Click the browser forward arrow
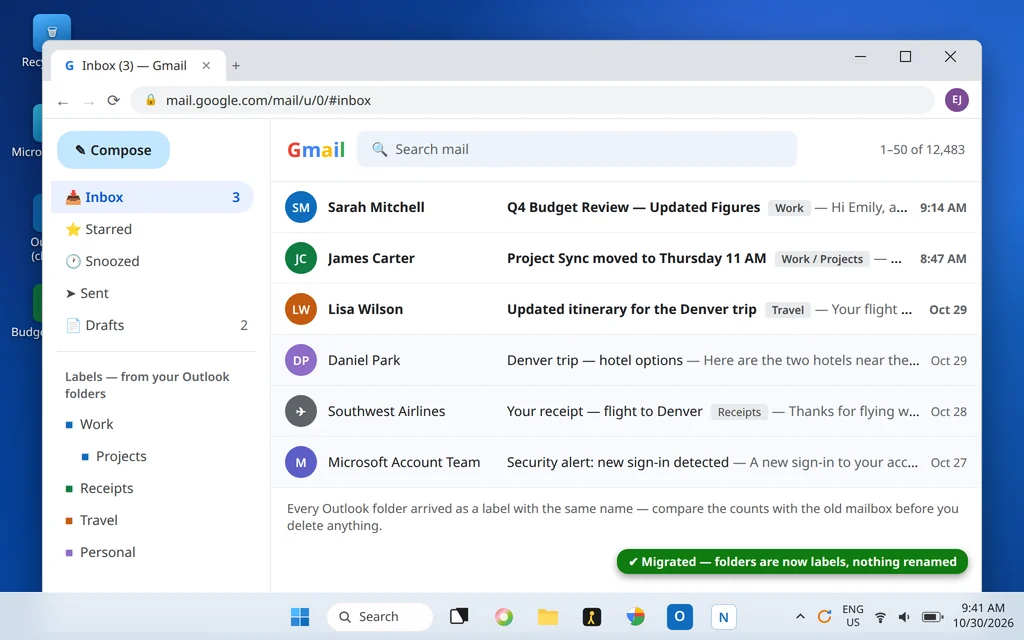The width and height of the screenshot is (1024, 640). (89, 102)
